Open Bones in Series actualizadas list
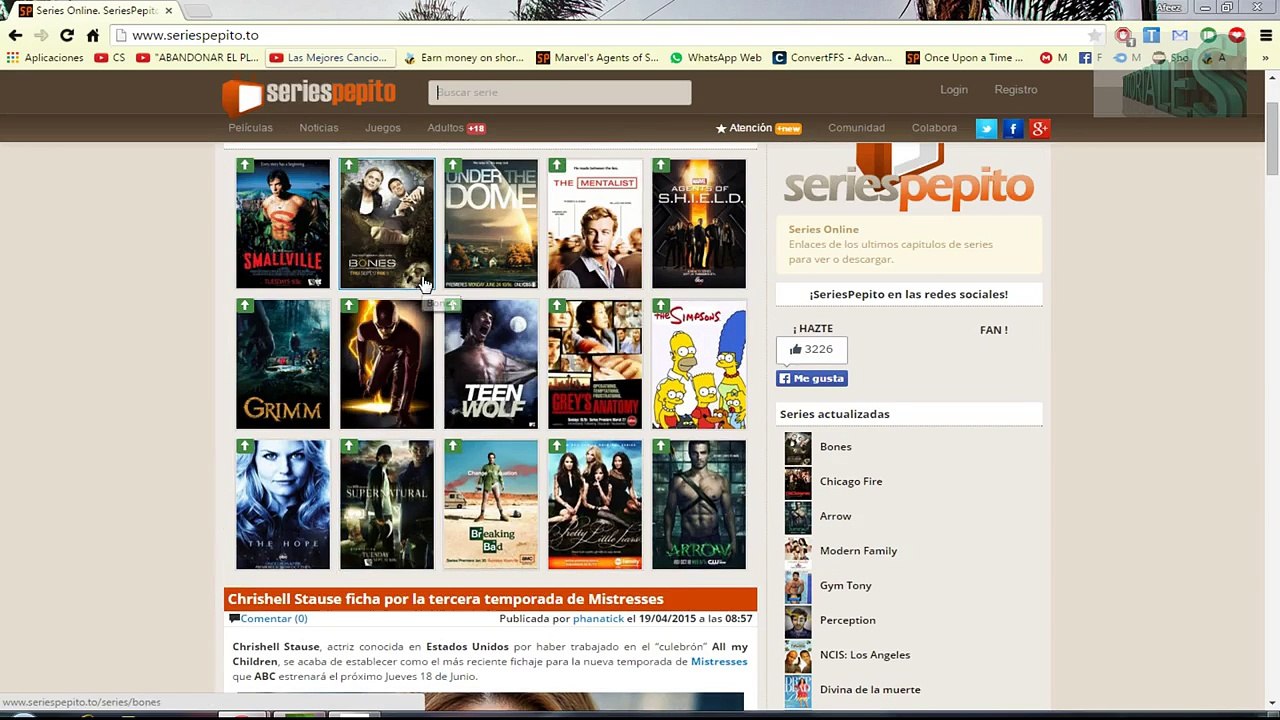This screenshot has height=720, width=1280. (836, 447)
